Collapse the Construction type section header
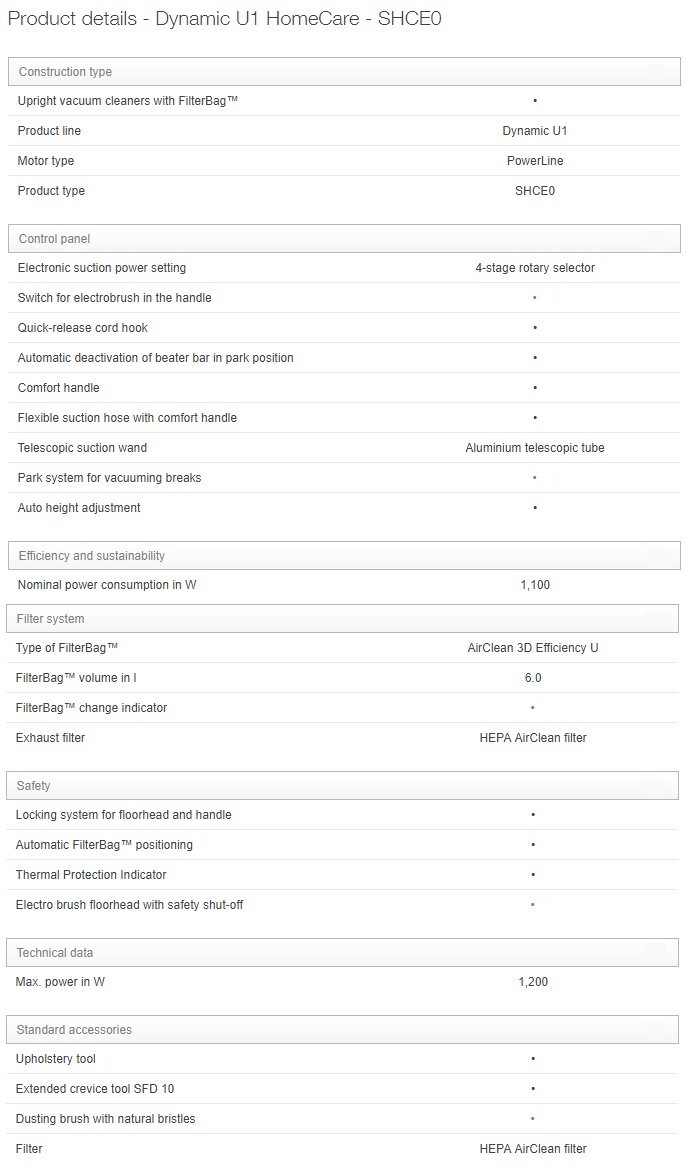687x1173 pixels. click(x=344, y=72)
